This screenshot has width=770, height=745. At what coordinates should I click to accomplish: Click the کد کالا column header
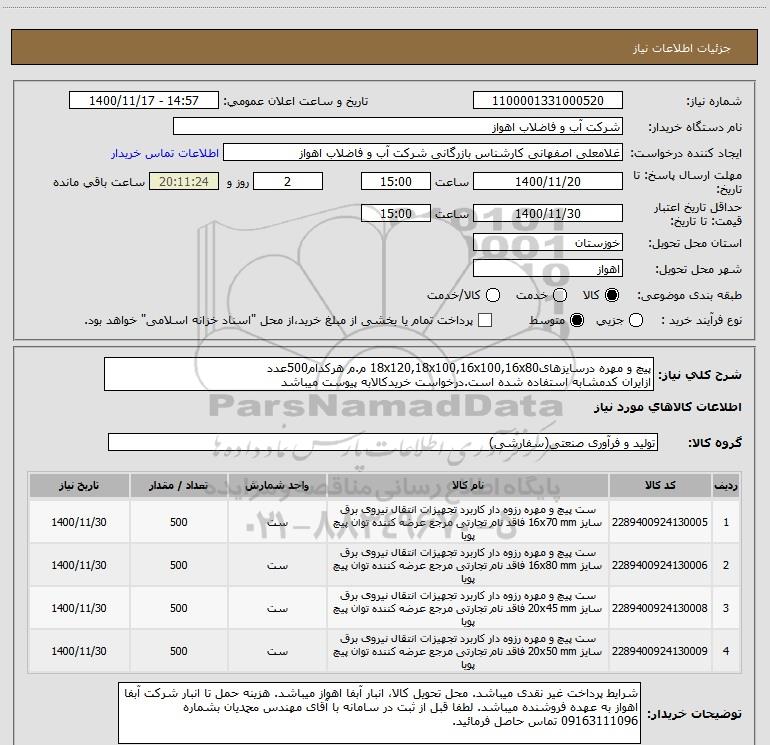pos(660,485)
